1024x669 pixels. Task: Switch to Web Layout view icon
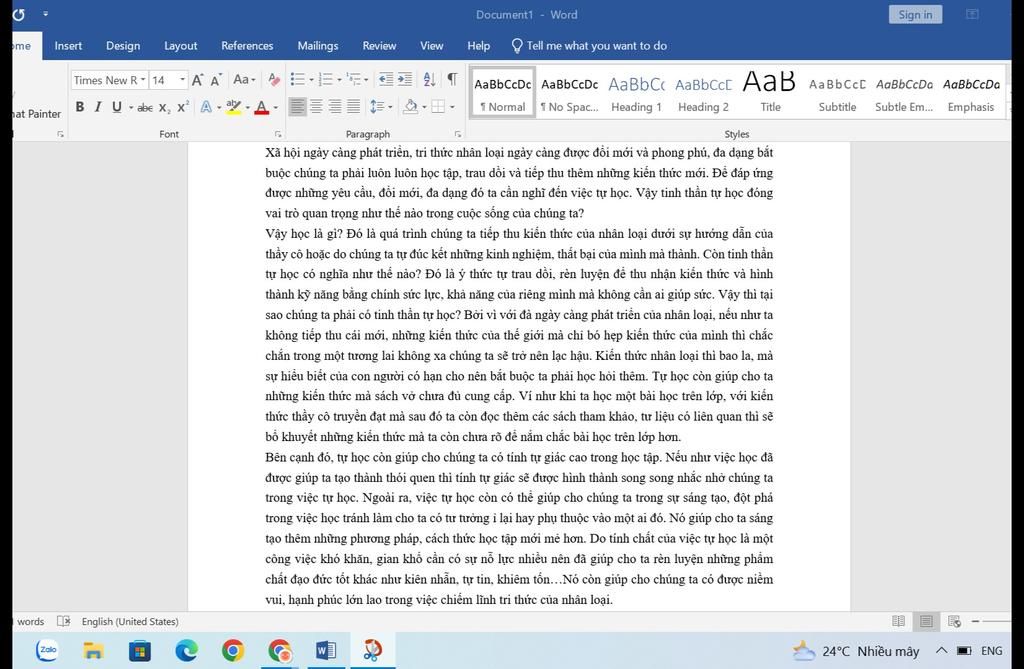tap(954, 621)
